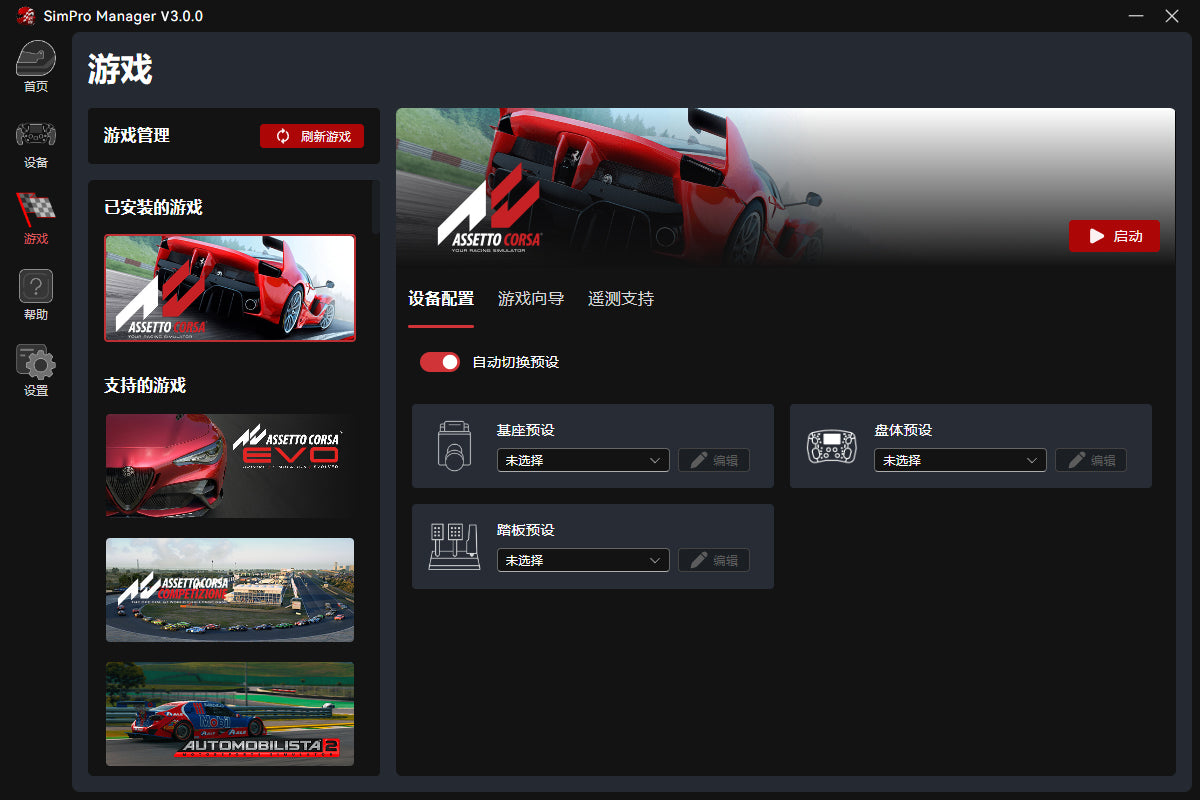Select the installed Assetto Corsa thumbnail
This screenshot has width=1200, height=800.
(x=230, y=288)
